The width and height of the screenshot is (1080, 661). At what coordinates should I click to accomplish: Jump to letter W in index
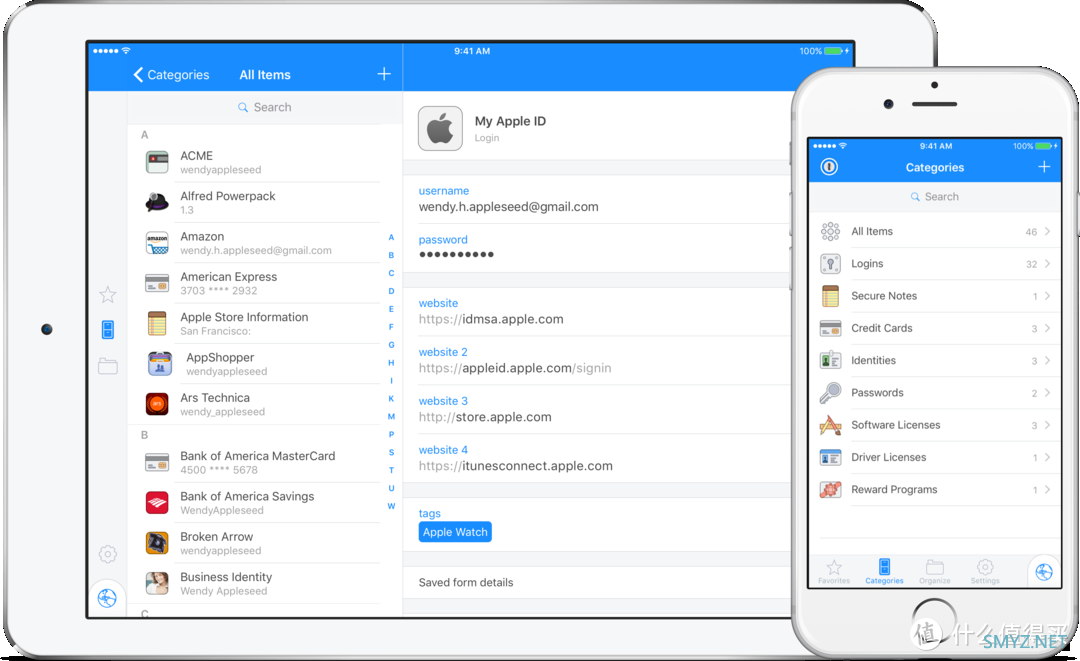[x=391, y=506]
